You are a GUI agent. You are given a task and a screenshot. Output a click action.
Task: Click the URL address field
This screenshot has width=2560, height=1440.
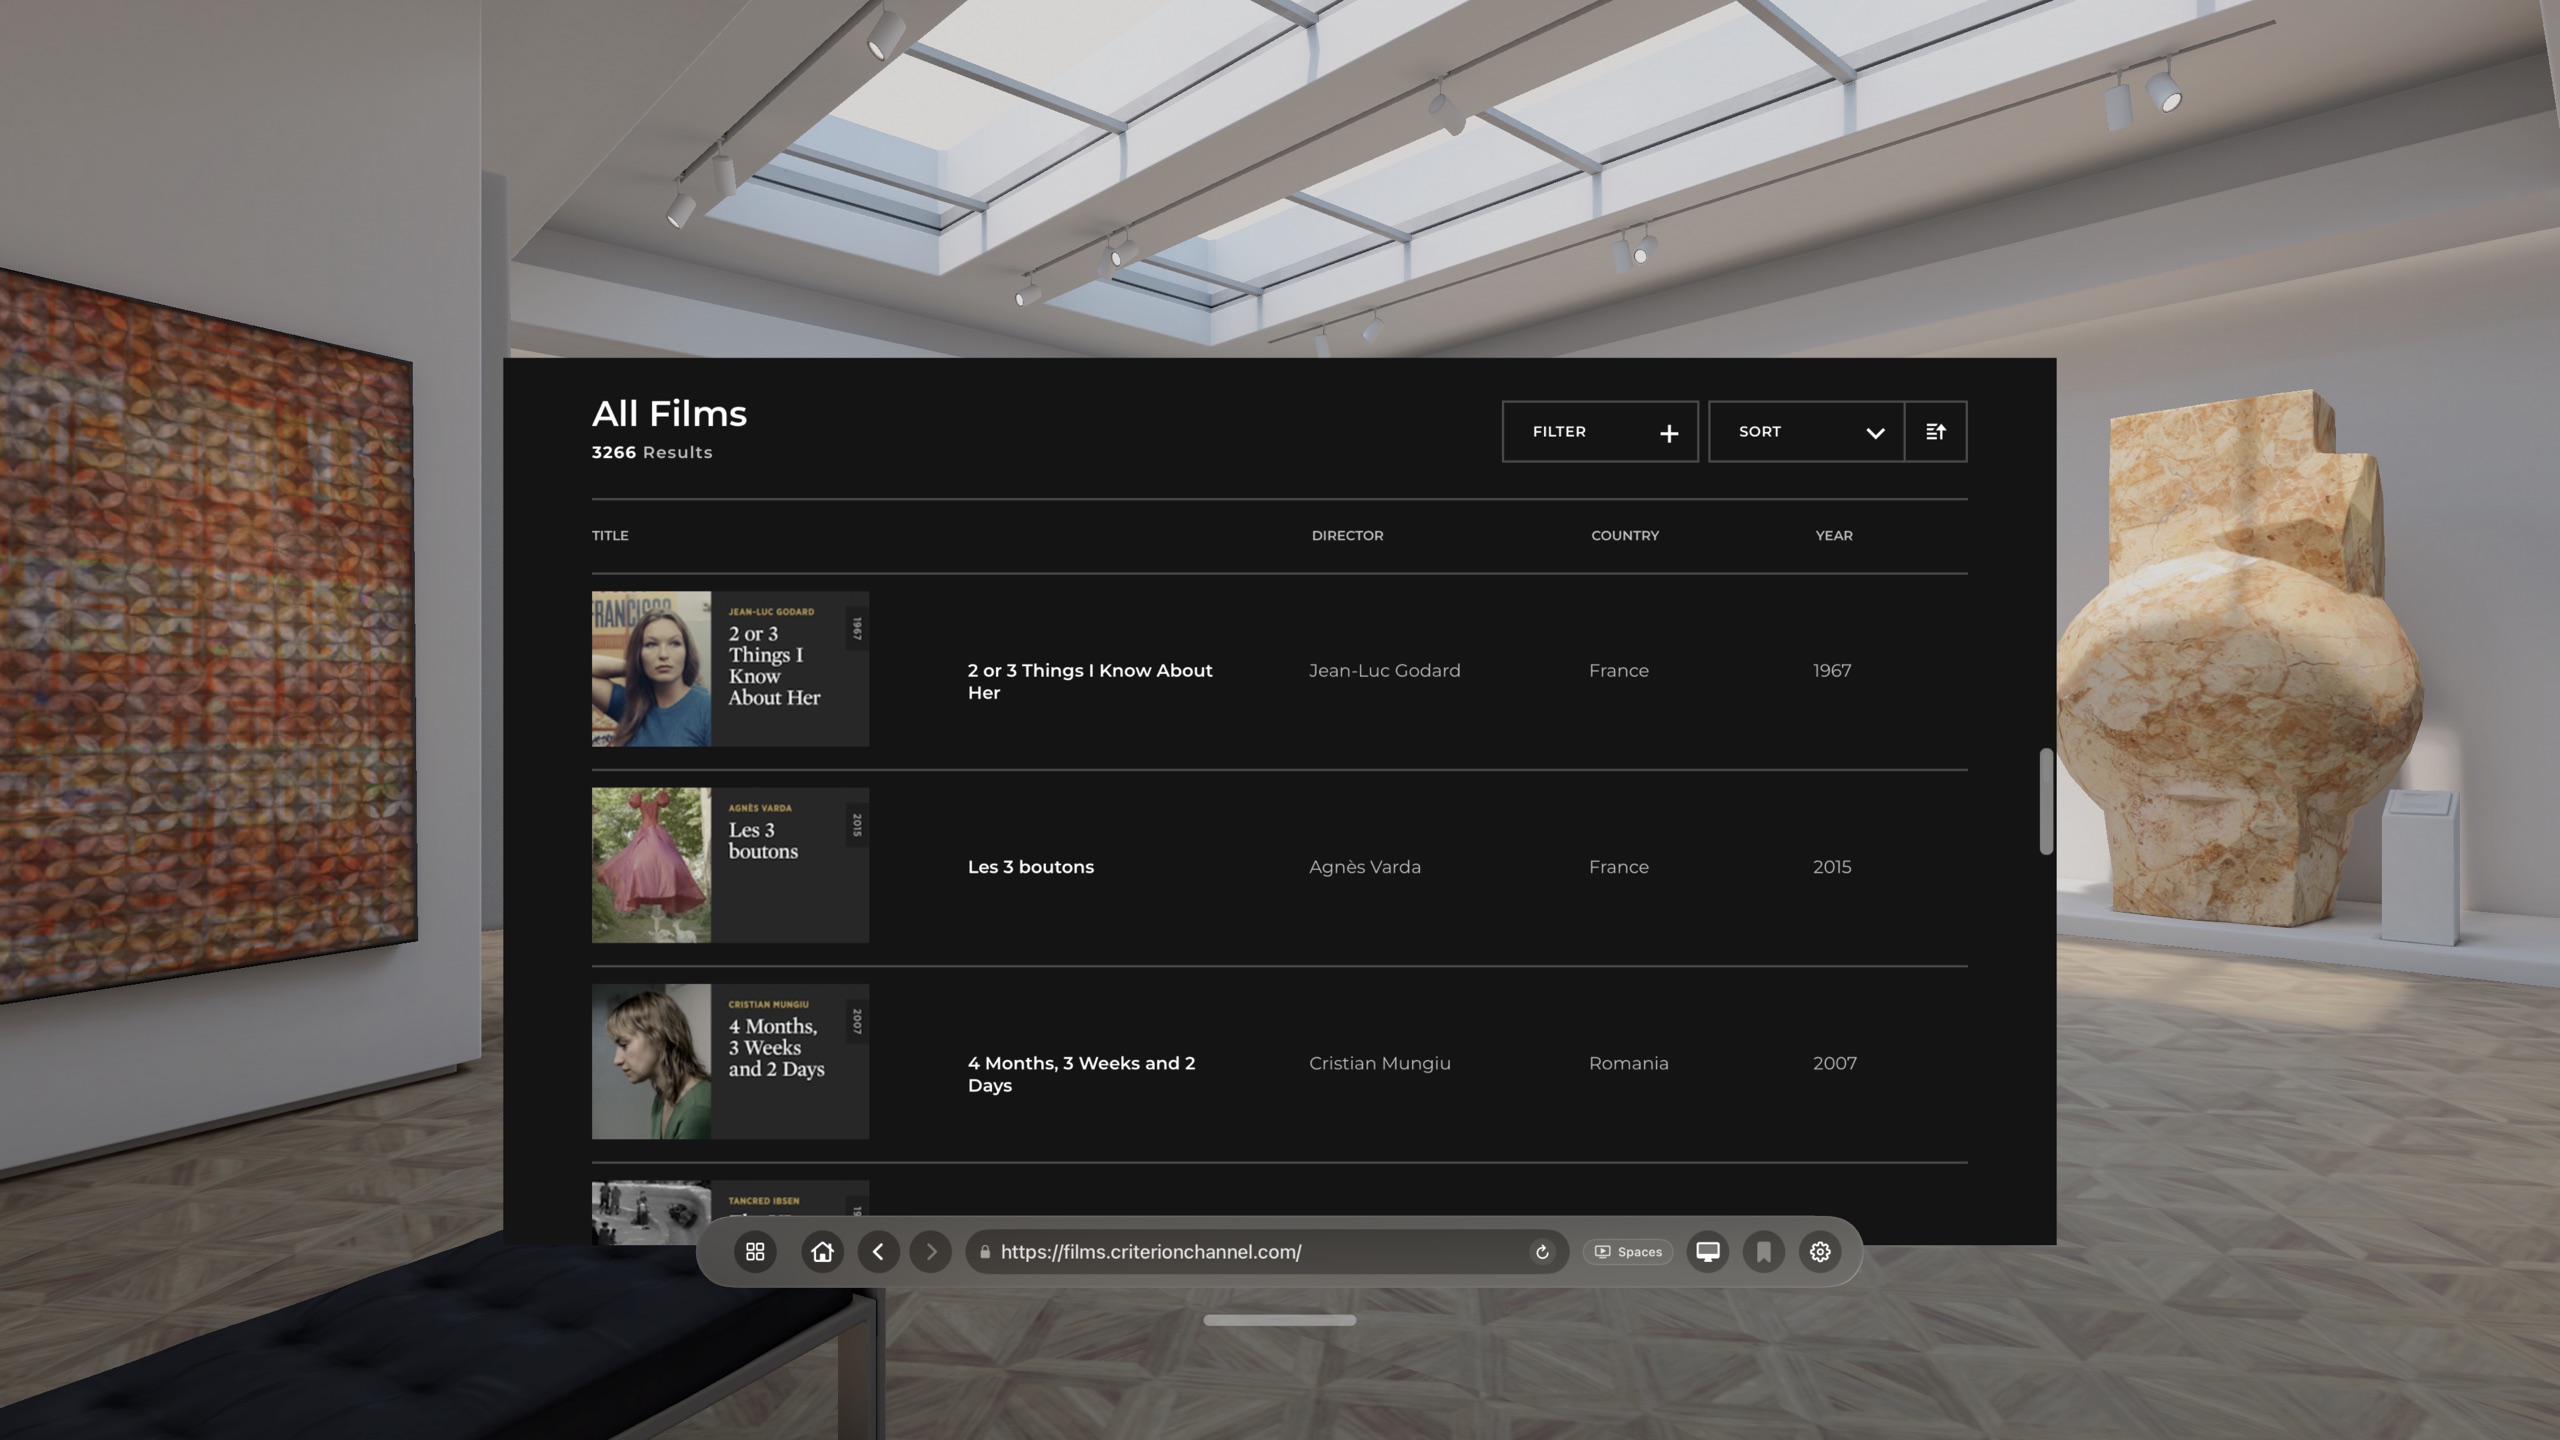point(1266,1252)
